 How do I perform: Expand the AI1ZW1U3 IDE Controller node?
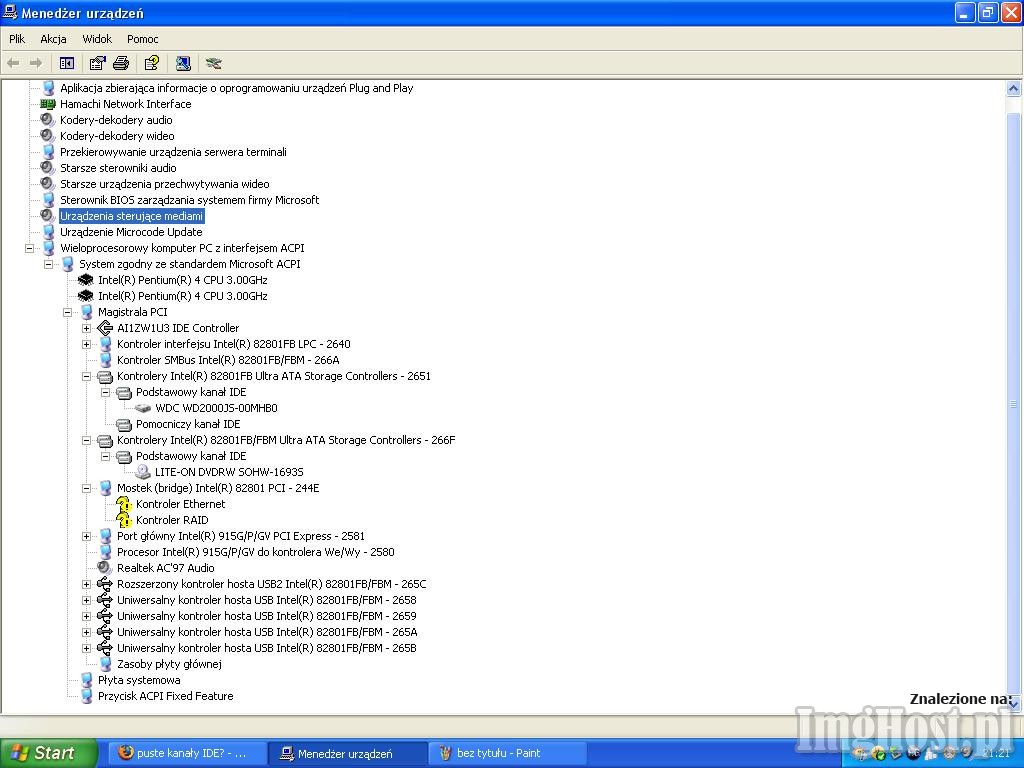[x=86, y=328]
